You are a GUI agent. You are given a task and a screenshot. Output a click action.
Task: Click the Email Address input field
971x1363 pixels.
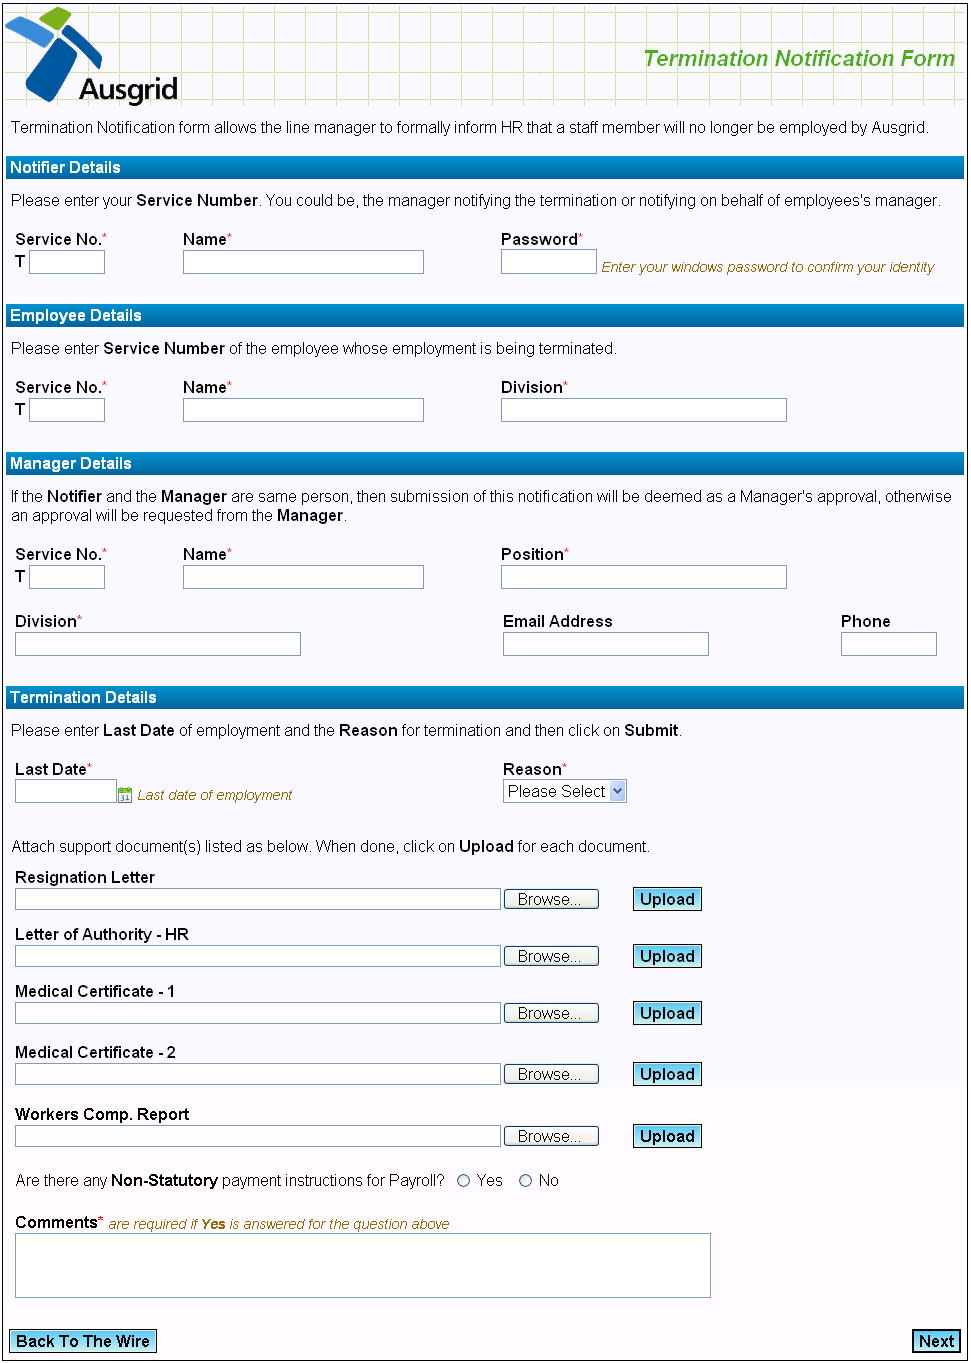point(605,644)
